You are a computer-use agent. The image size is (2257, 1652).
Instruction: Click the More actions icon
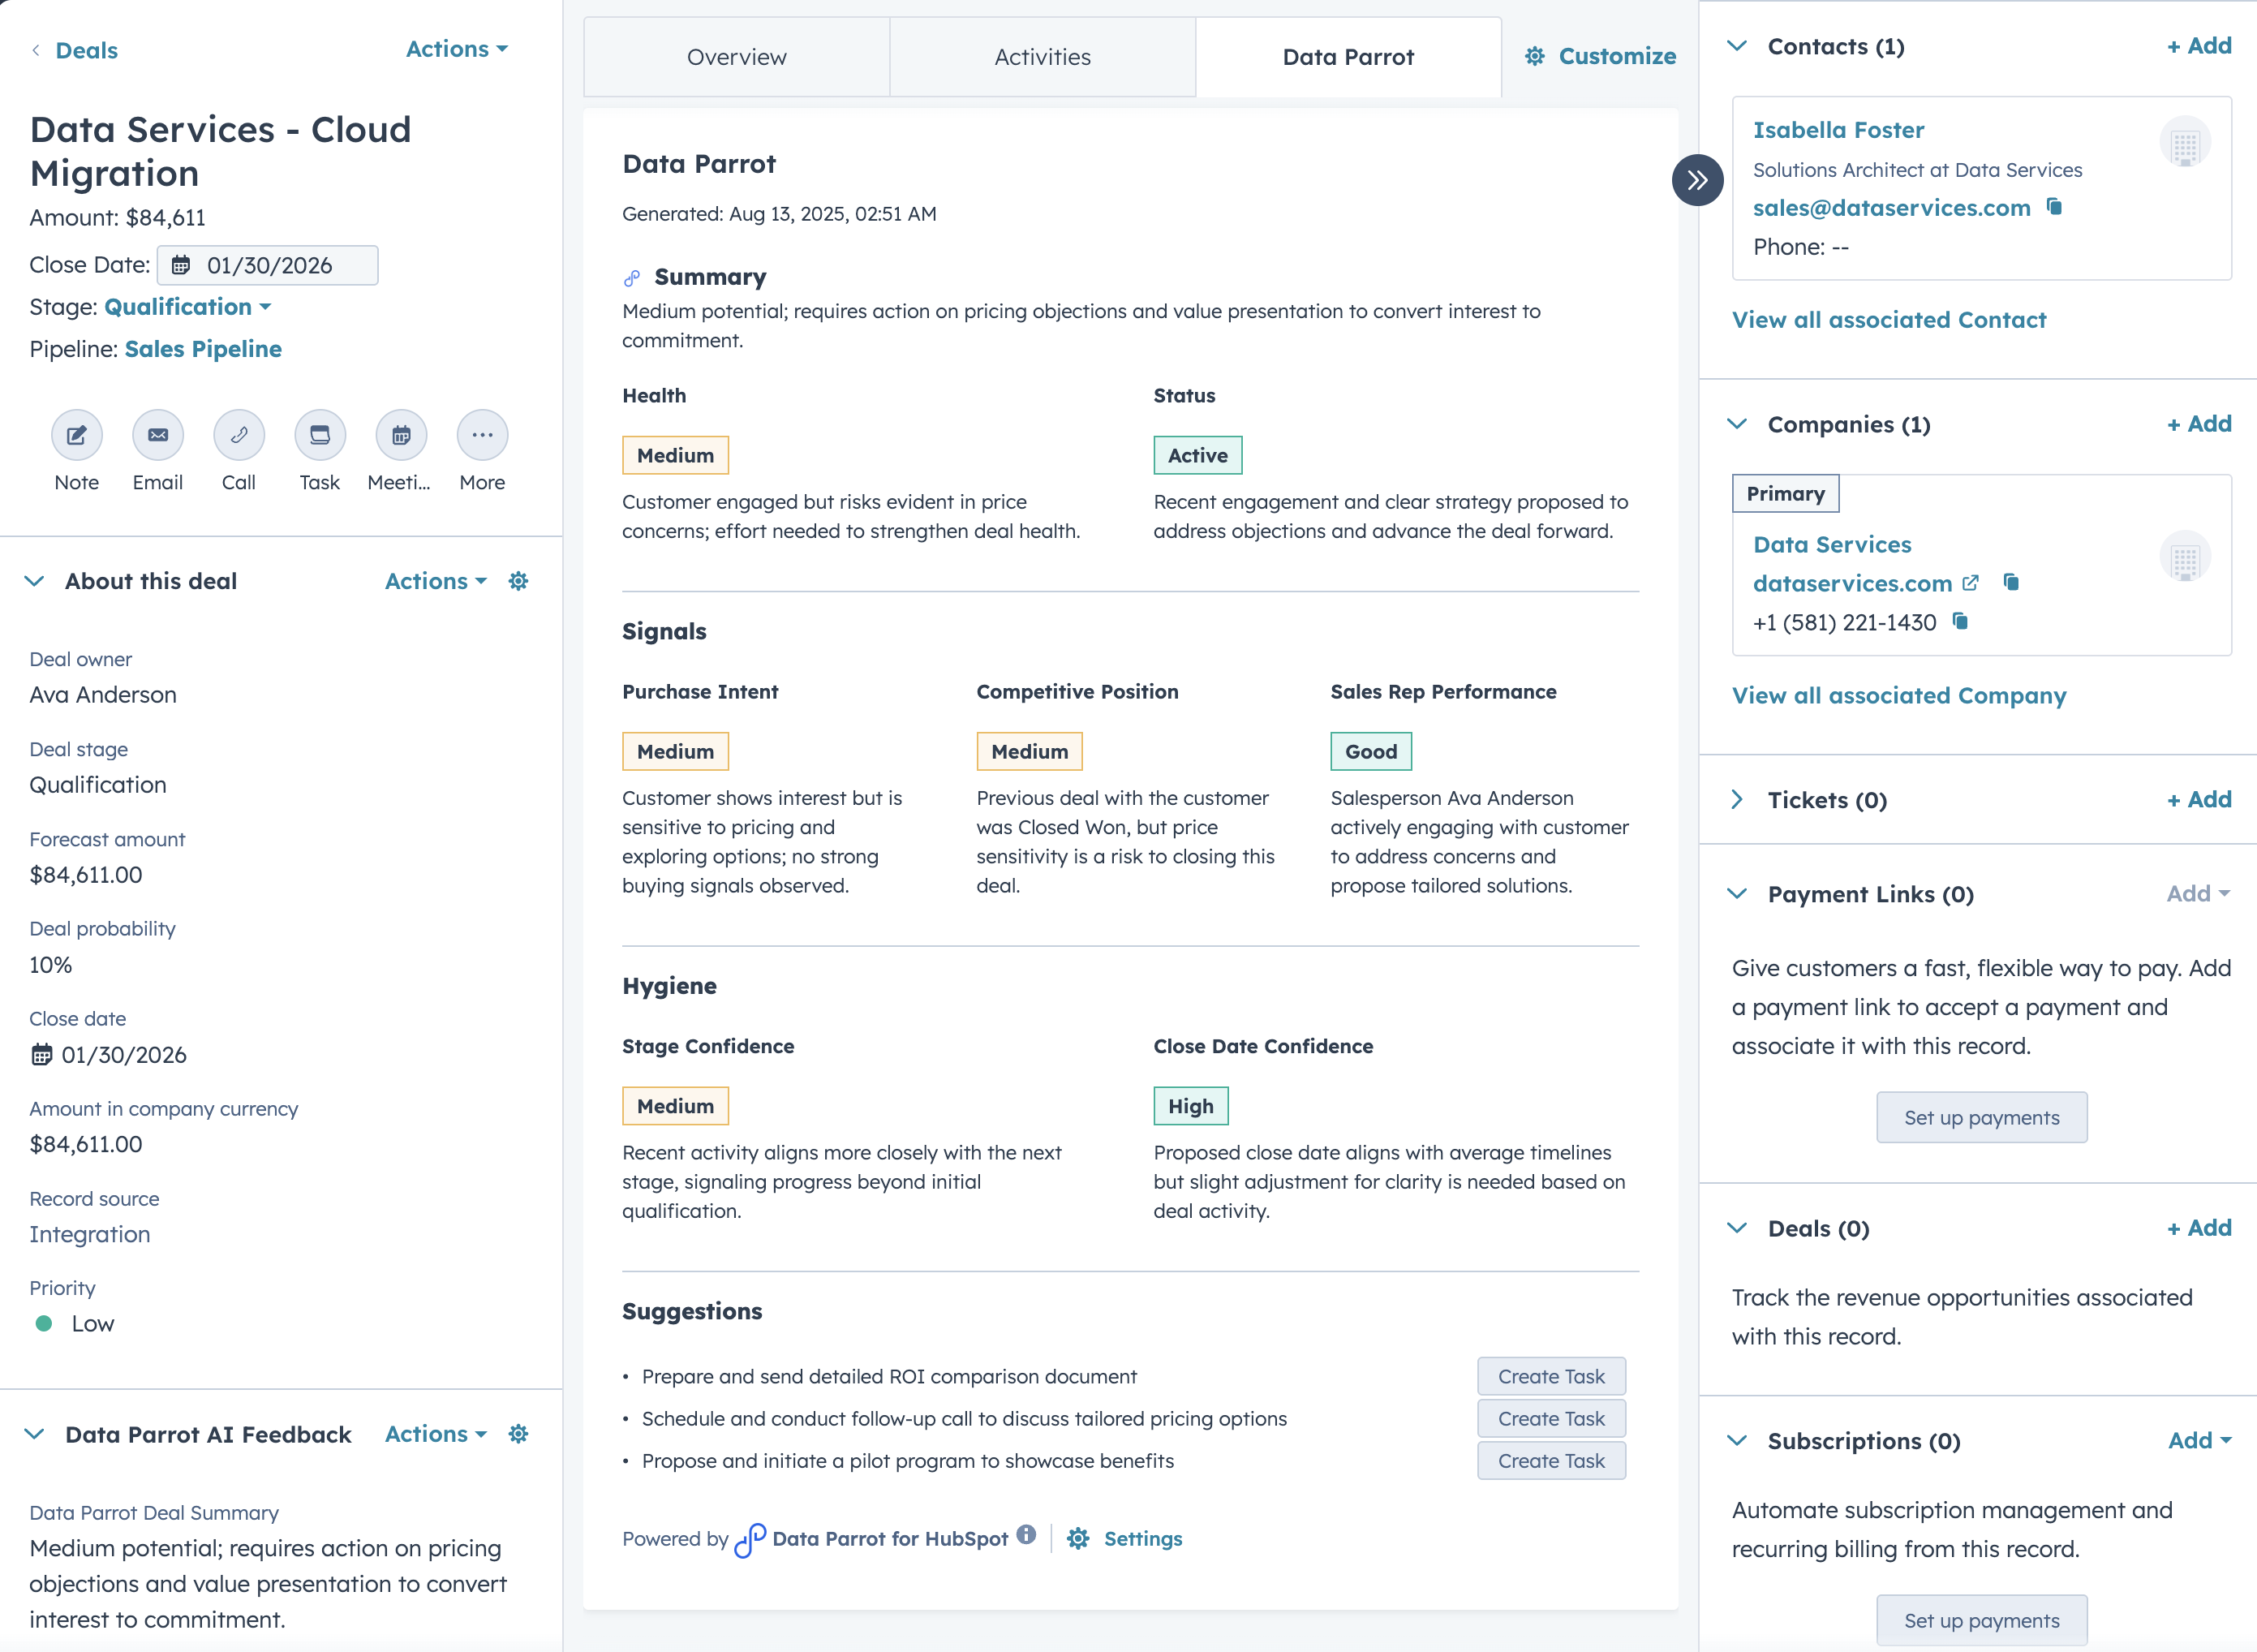tap(481, 435)
